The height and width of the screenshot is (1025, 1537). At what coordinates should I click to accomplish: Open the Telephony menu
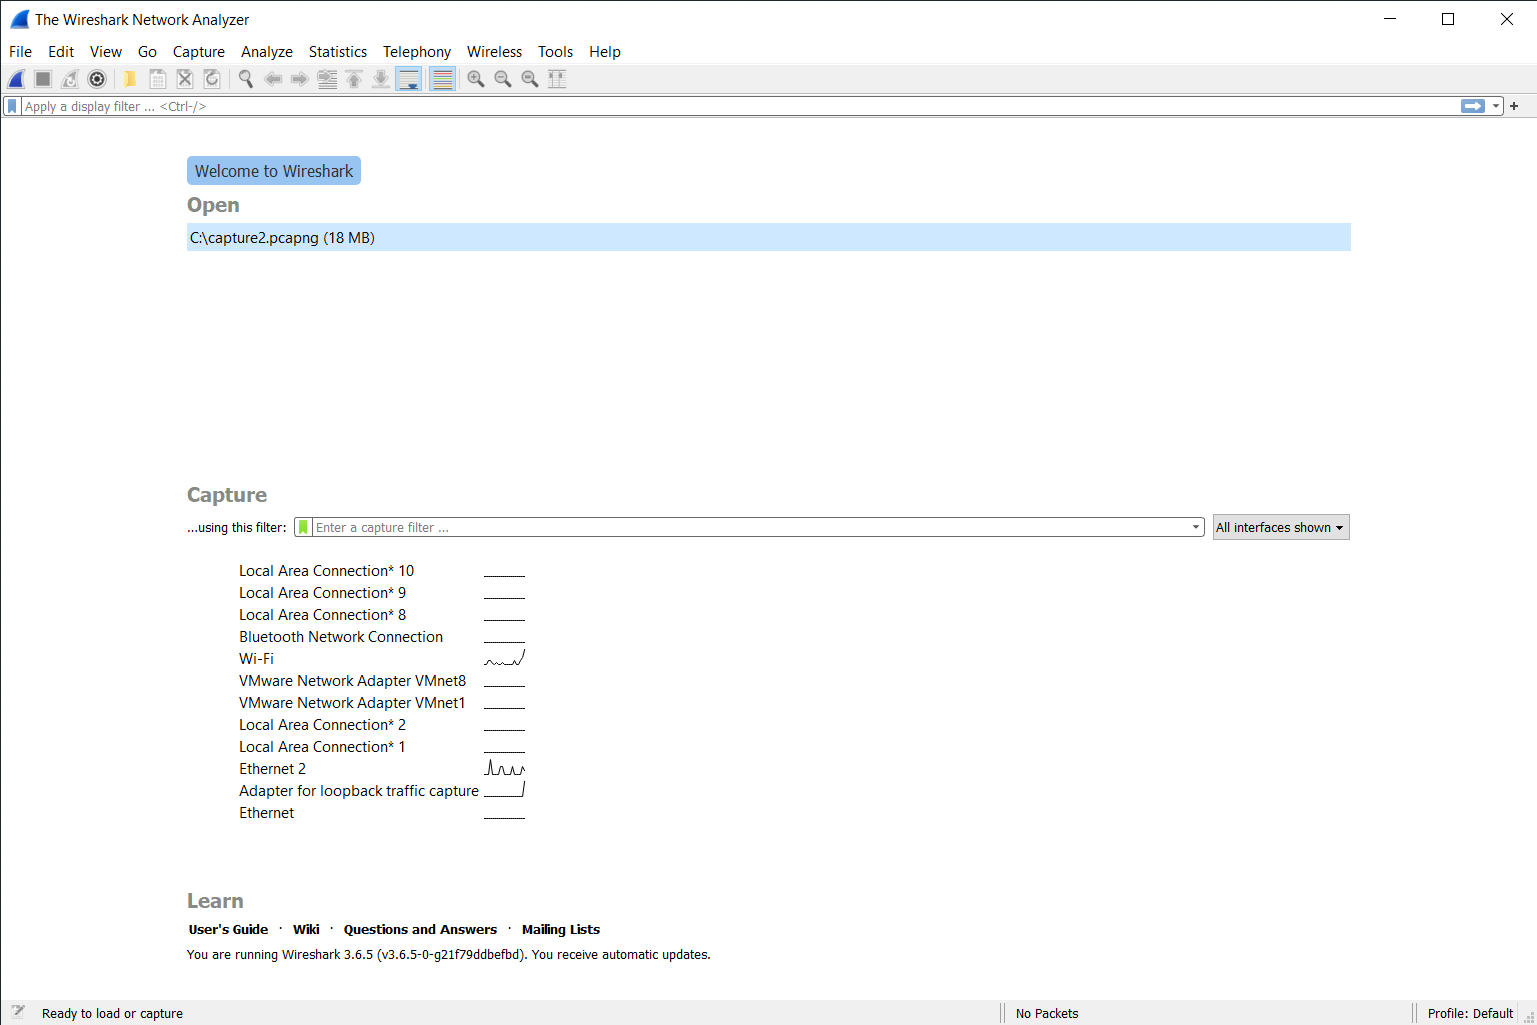(417, 52)
